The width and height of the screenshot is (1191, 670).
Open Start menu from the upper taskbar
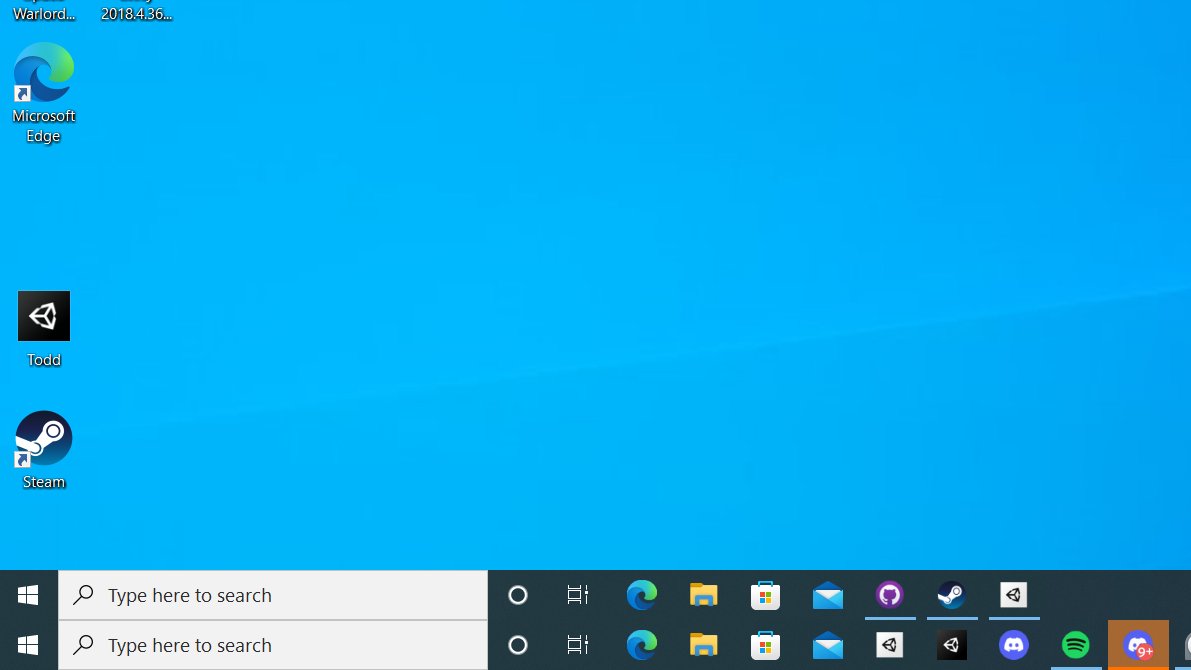point(28,595)
